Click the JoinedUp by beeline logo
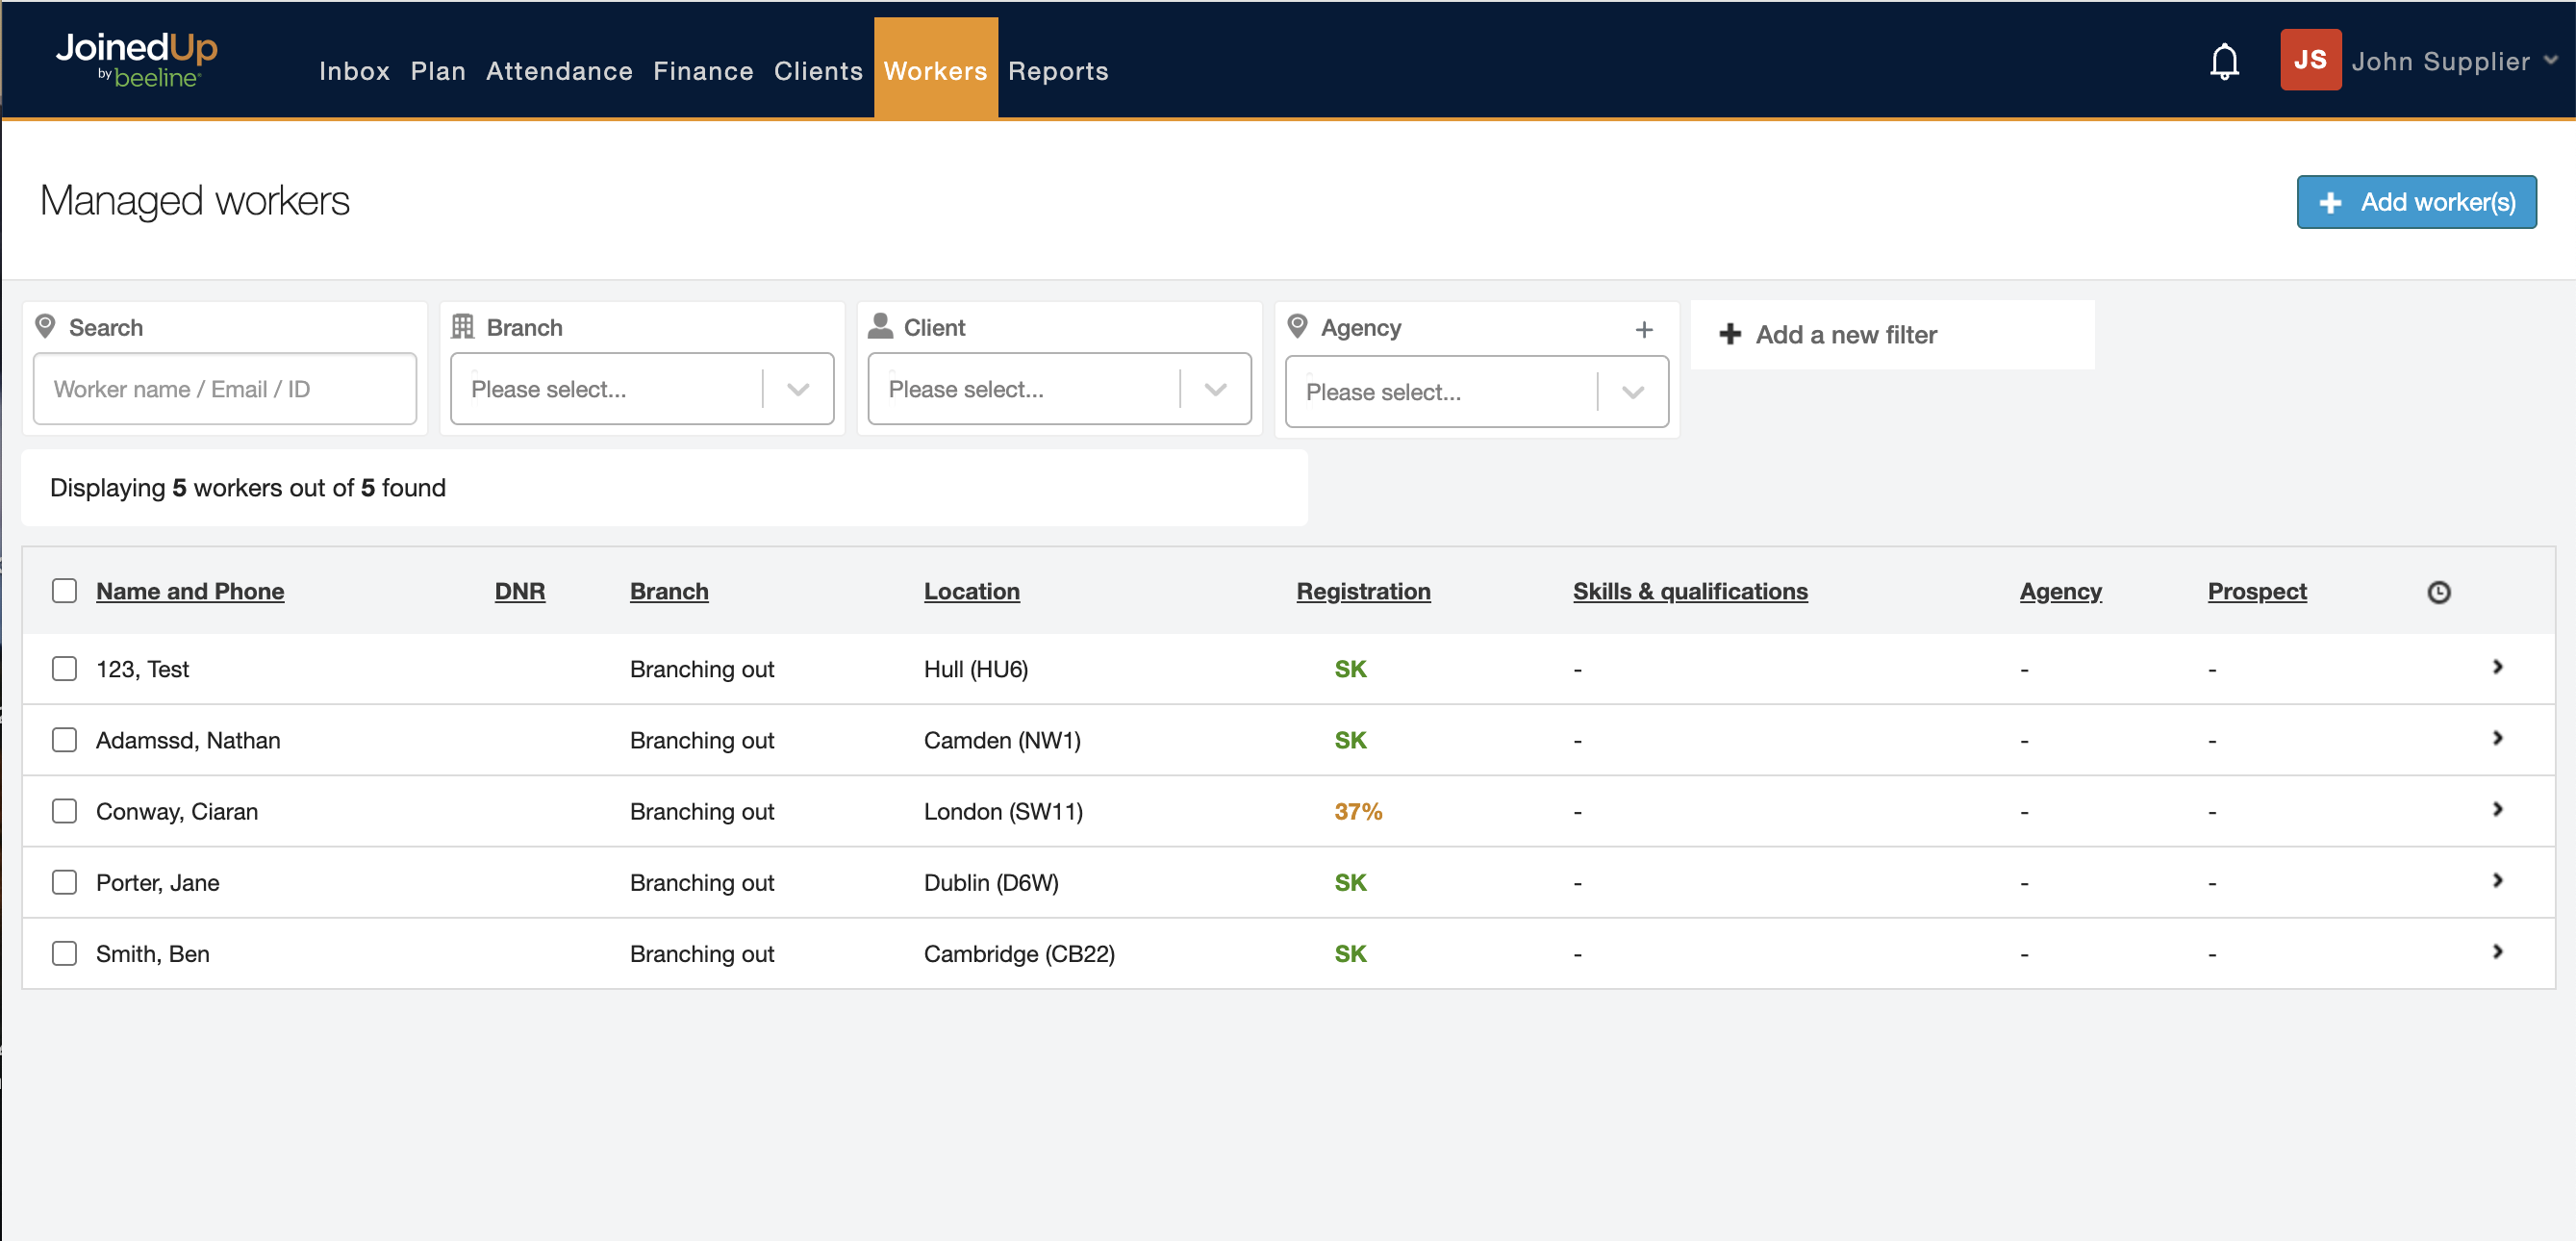This screenshot has width=2576, height=1241. [x=137, y=60]
